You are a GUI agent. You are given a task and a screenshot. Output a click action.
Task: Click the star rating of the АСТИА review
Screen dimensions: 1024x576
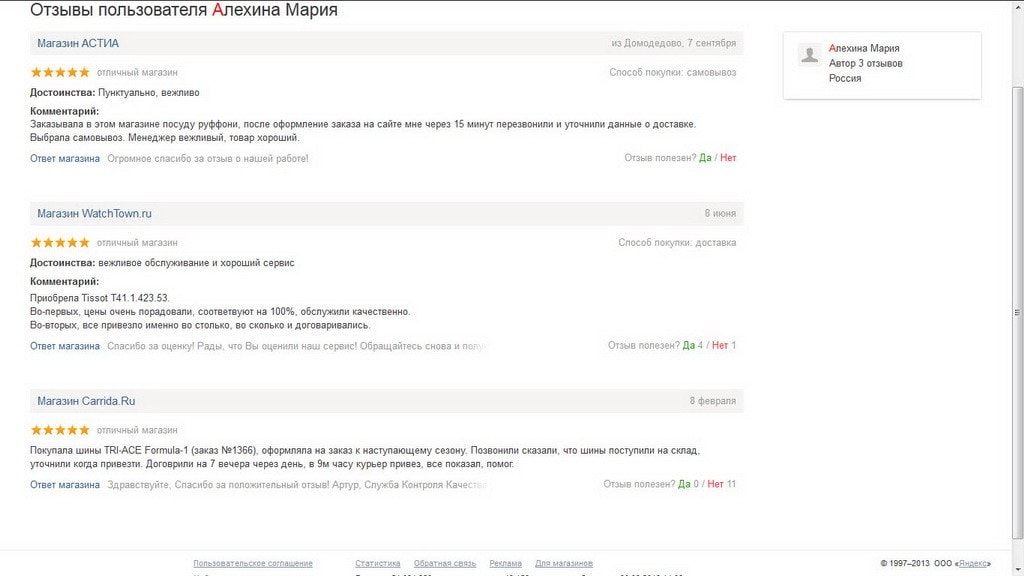60,72
